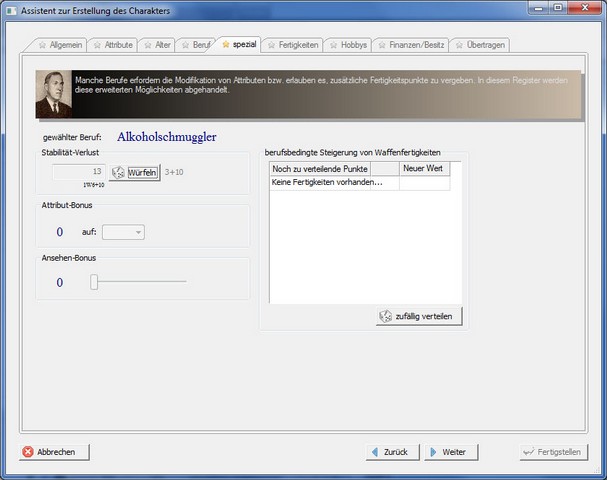Click the star icon on Hobbys tab

tap(334, 45)
